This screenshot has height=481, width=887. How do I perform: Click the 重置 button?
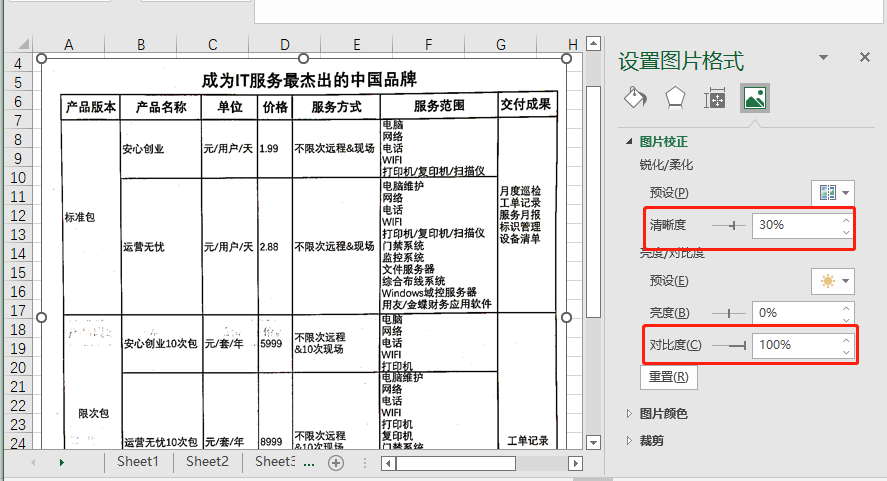click(668, 377)
